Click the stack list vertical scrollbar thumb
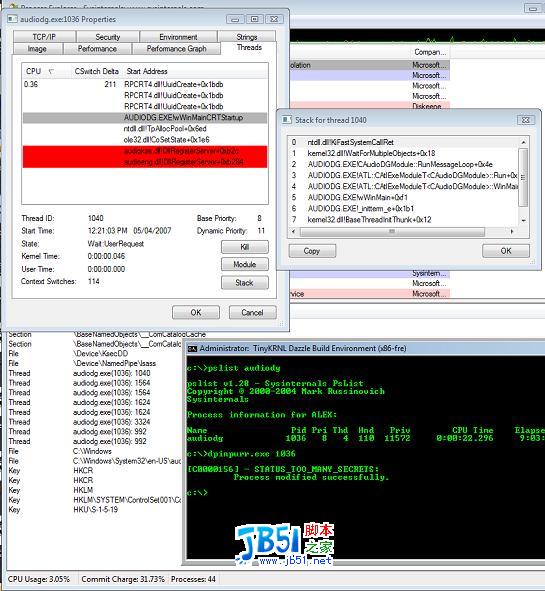 pos(524,177)
